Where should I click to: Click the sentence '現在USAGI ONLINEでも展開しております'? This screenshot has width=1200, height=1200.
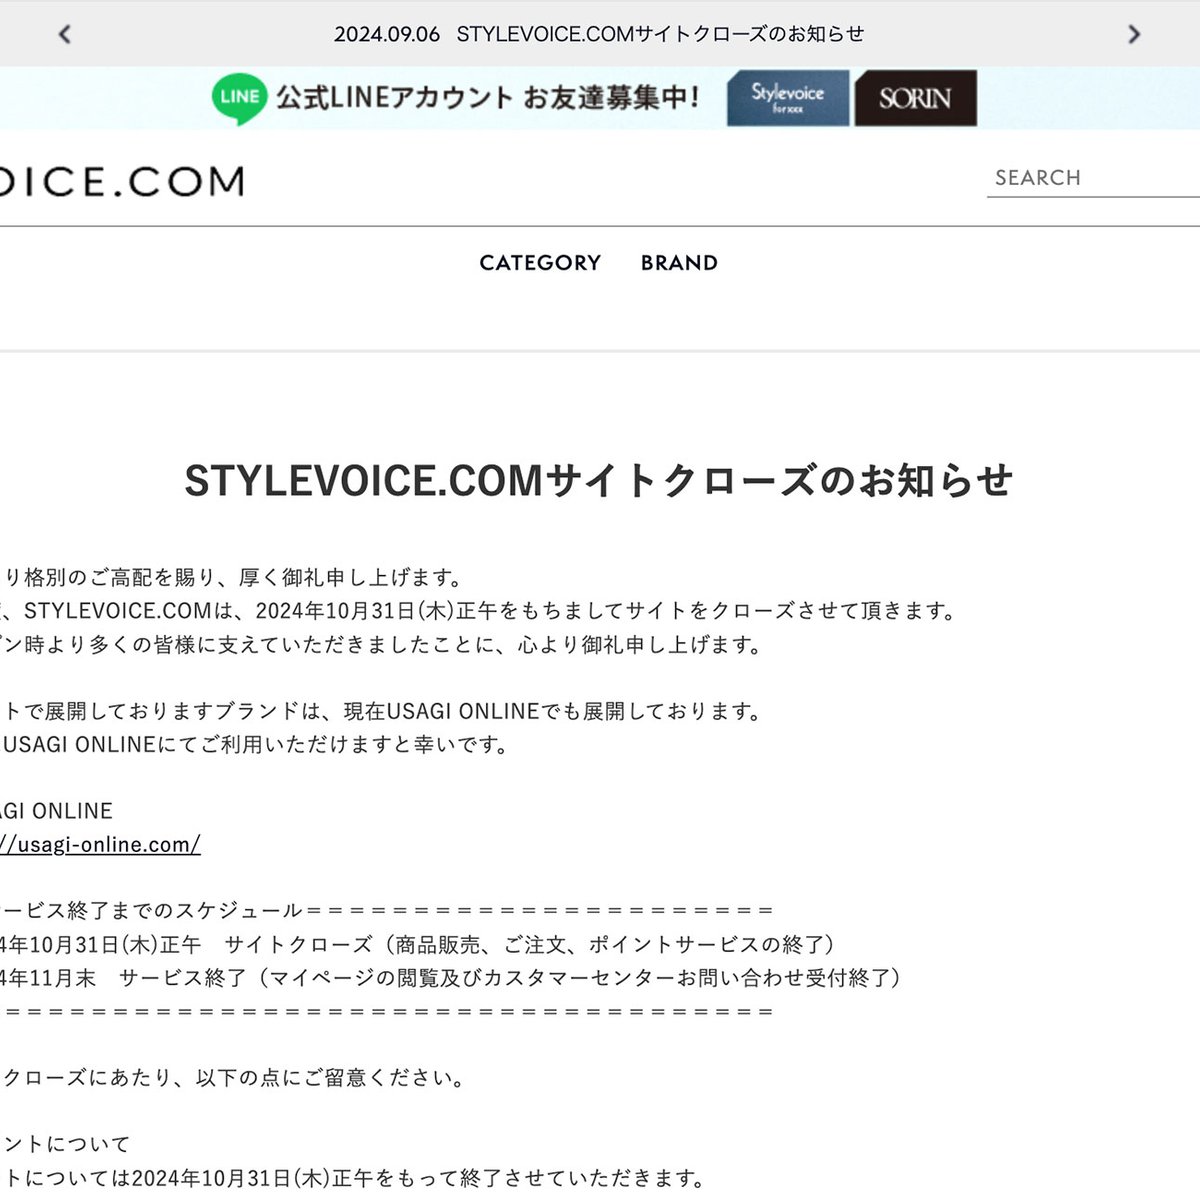554,711
